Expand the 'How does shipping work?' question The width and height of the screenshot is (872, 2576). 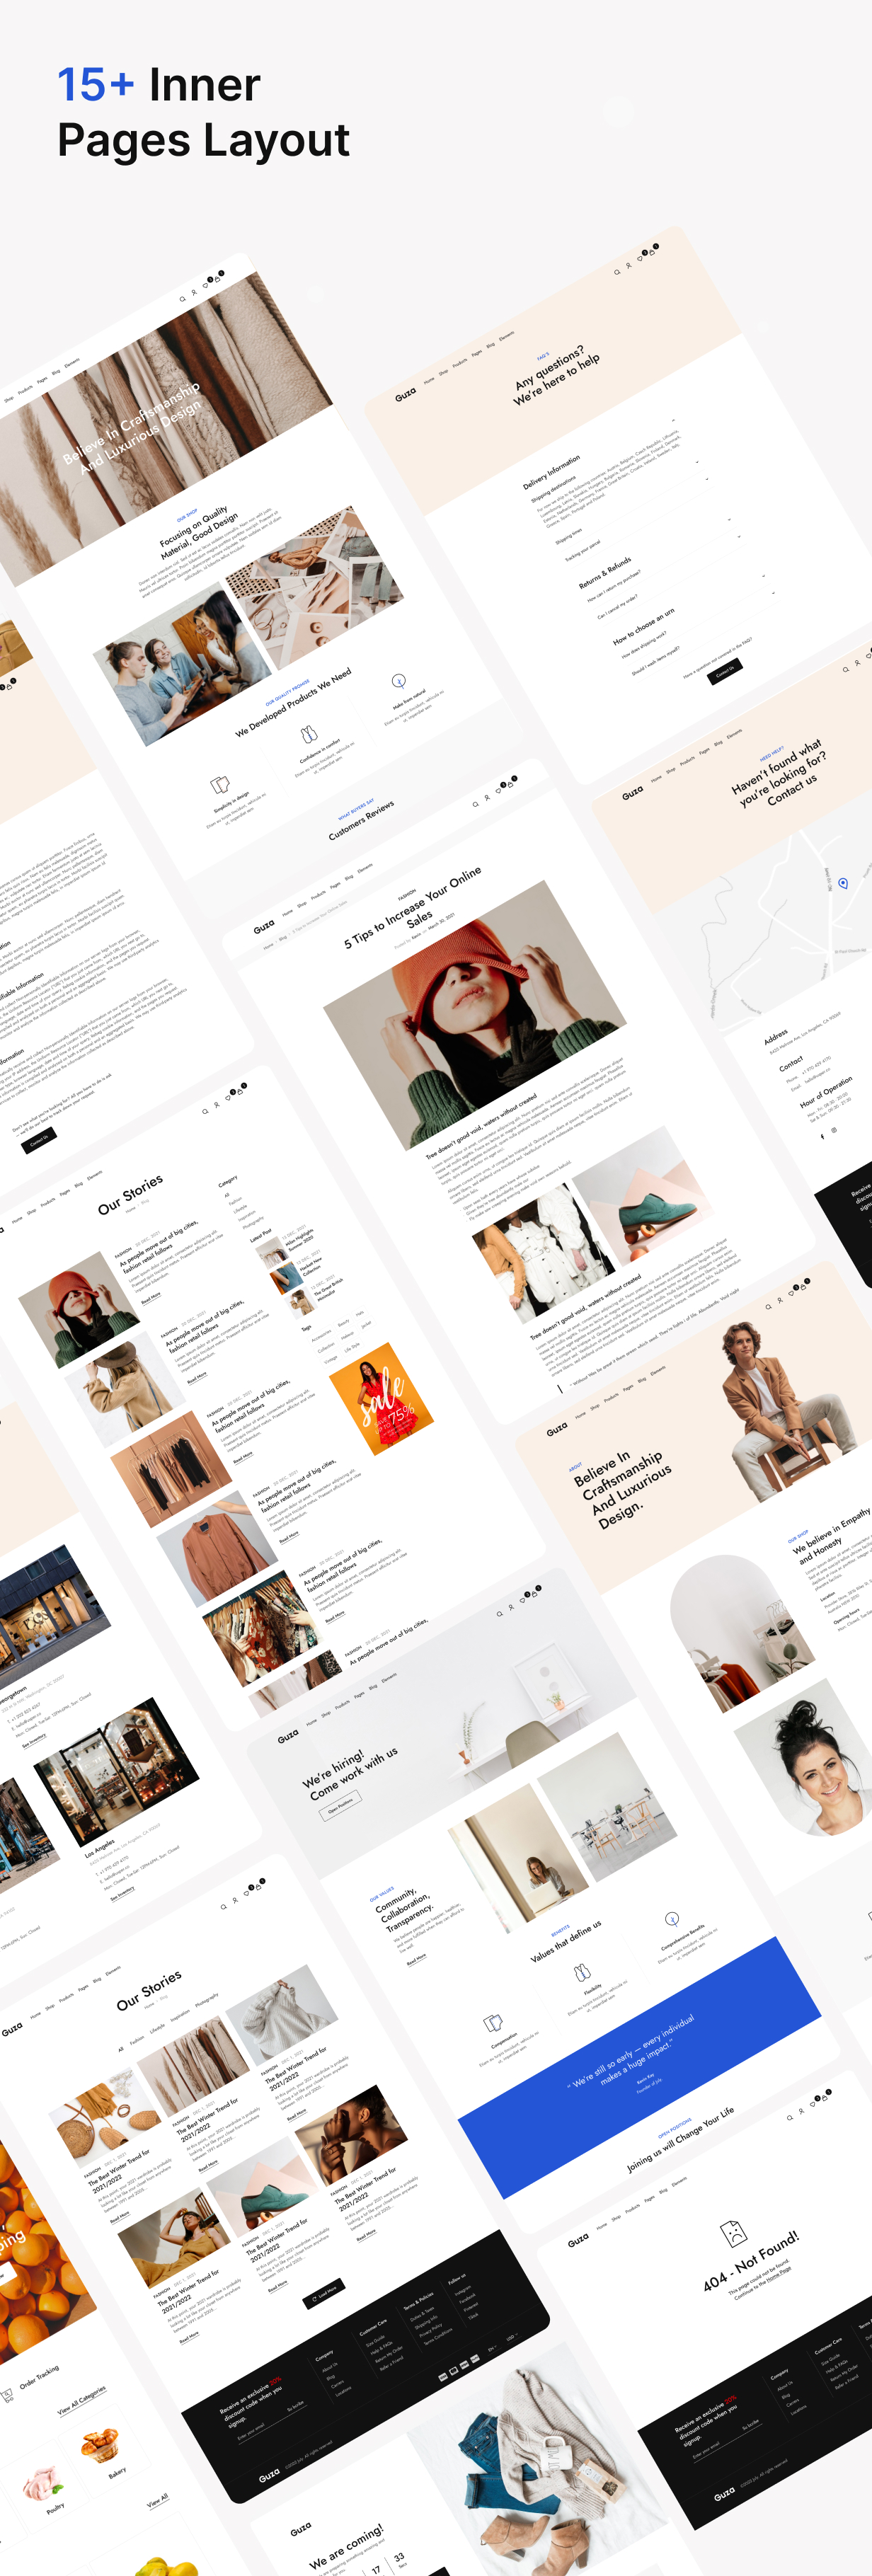[x=764, y=577]
